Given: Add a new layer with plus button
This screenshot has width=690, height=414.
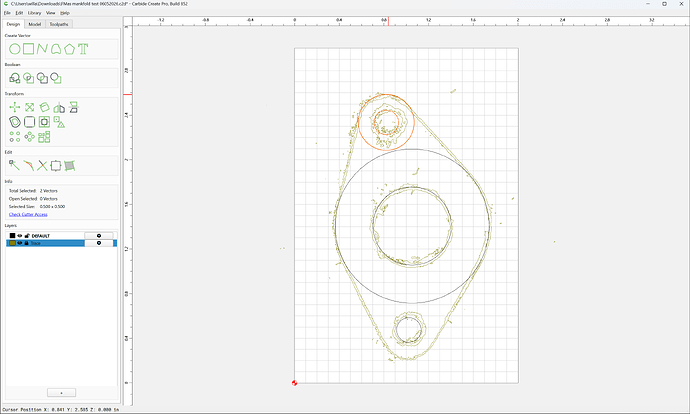Looking at the screenshot, I should (61, 392).
